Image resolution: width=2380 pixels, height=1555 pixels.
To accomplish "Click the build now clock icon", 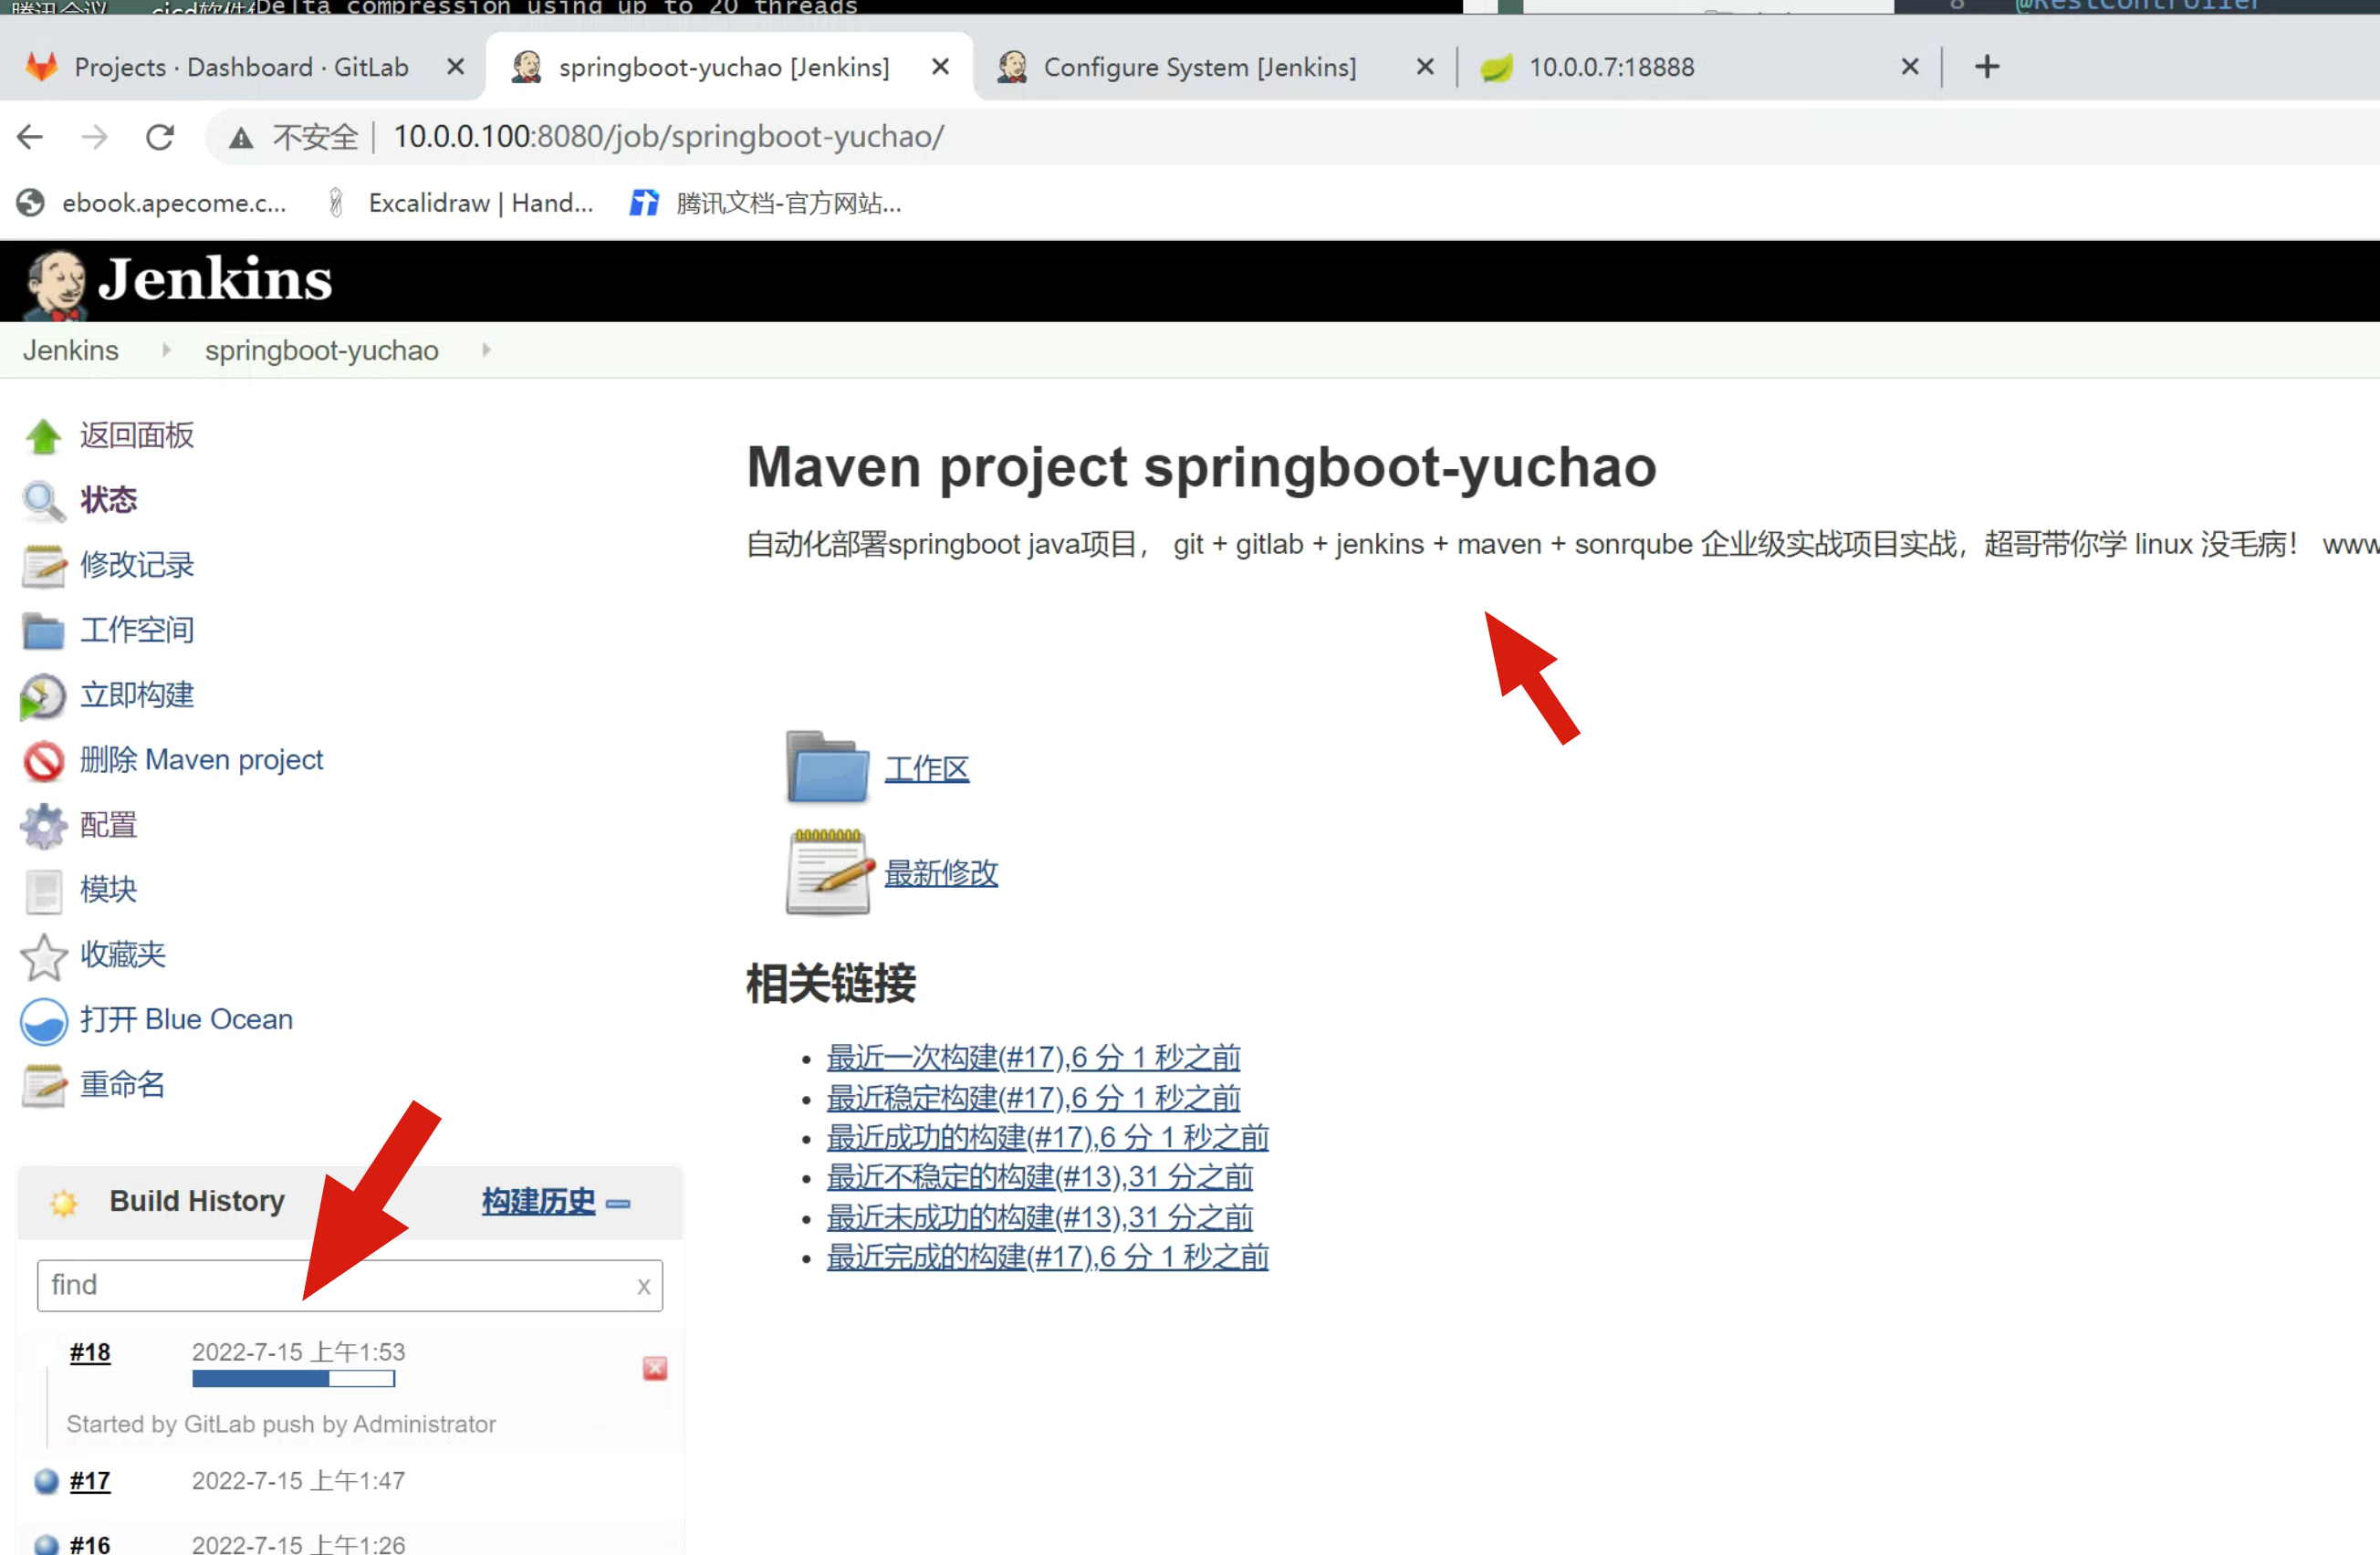I will (x=42, y=696).
